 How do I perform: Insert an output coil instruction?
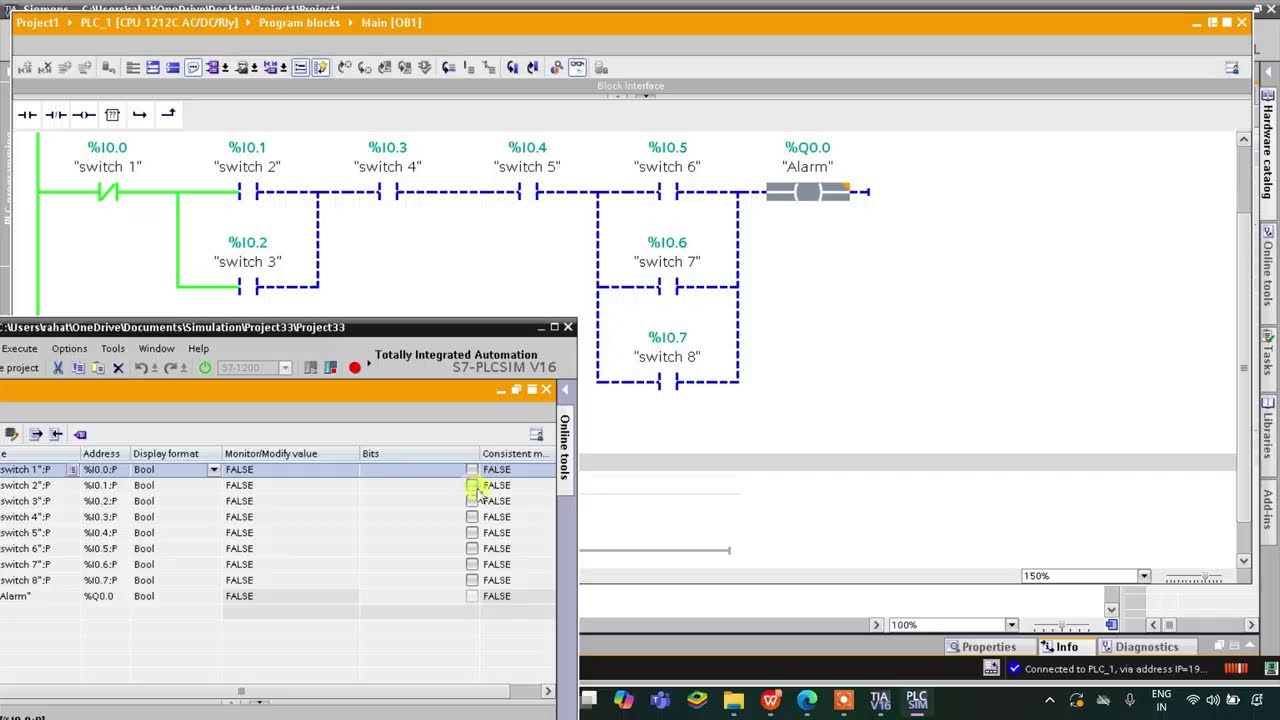(x=84, y=115)
